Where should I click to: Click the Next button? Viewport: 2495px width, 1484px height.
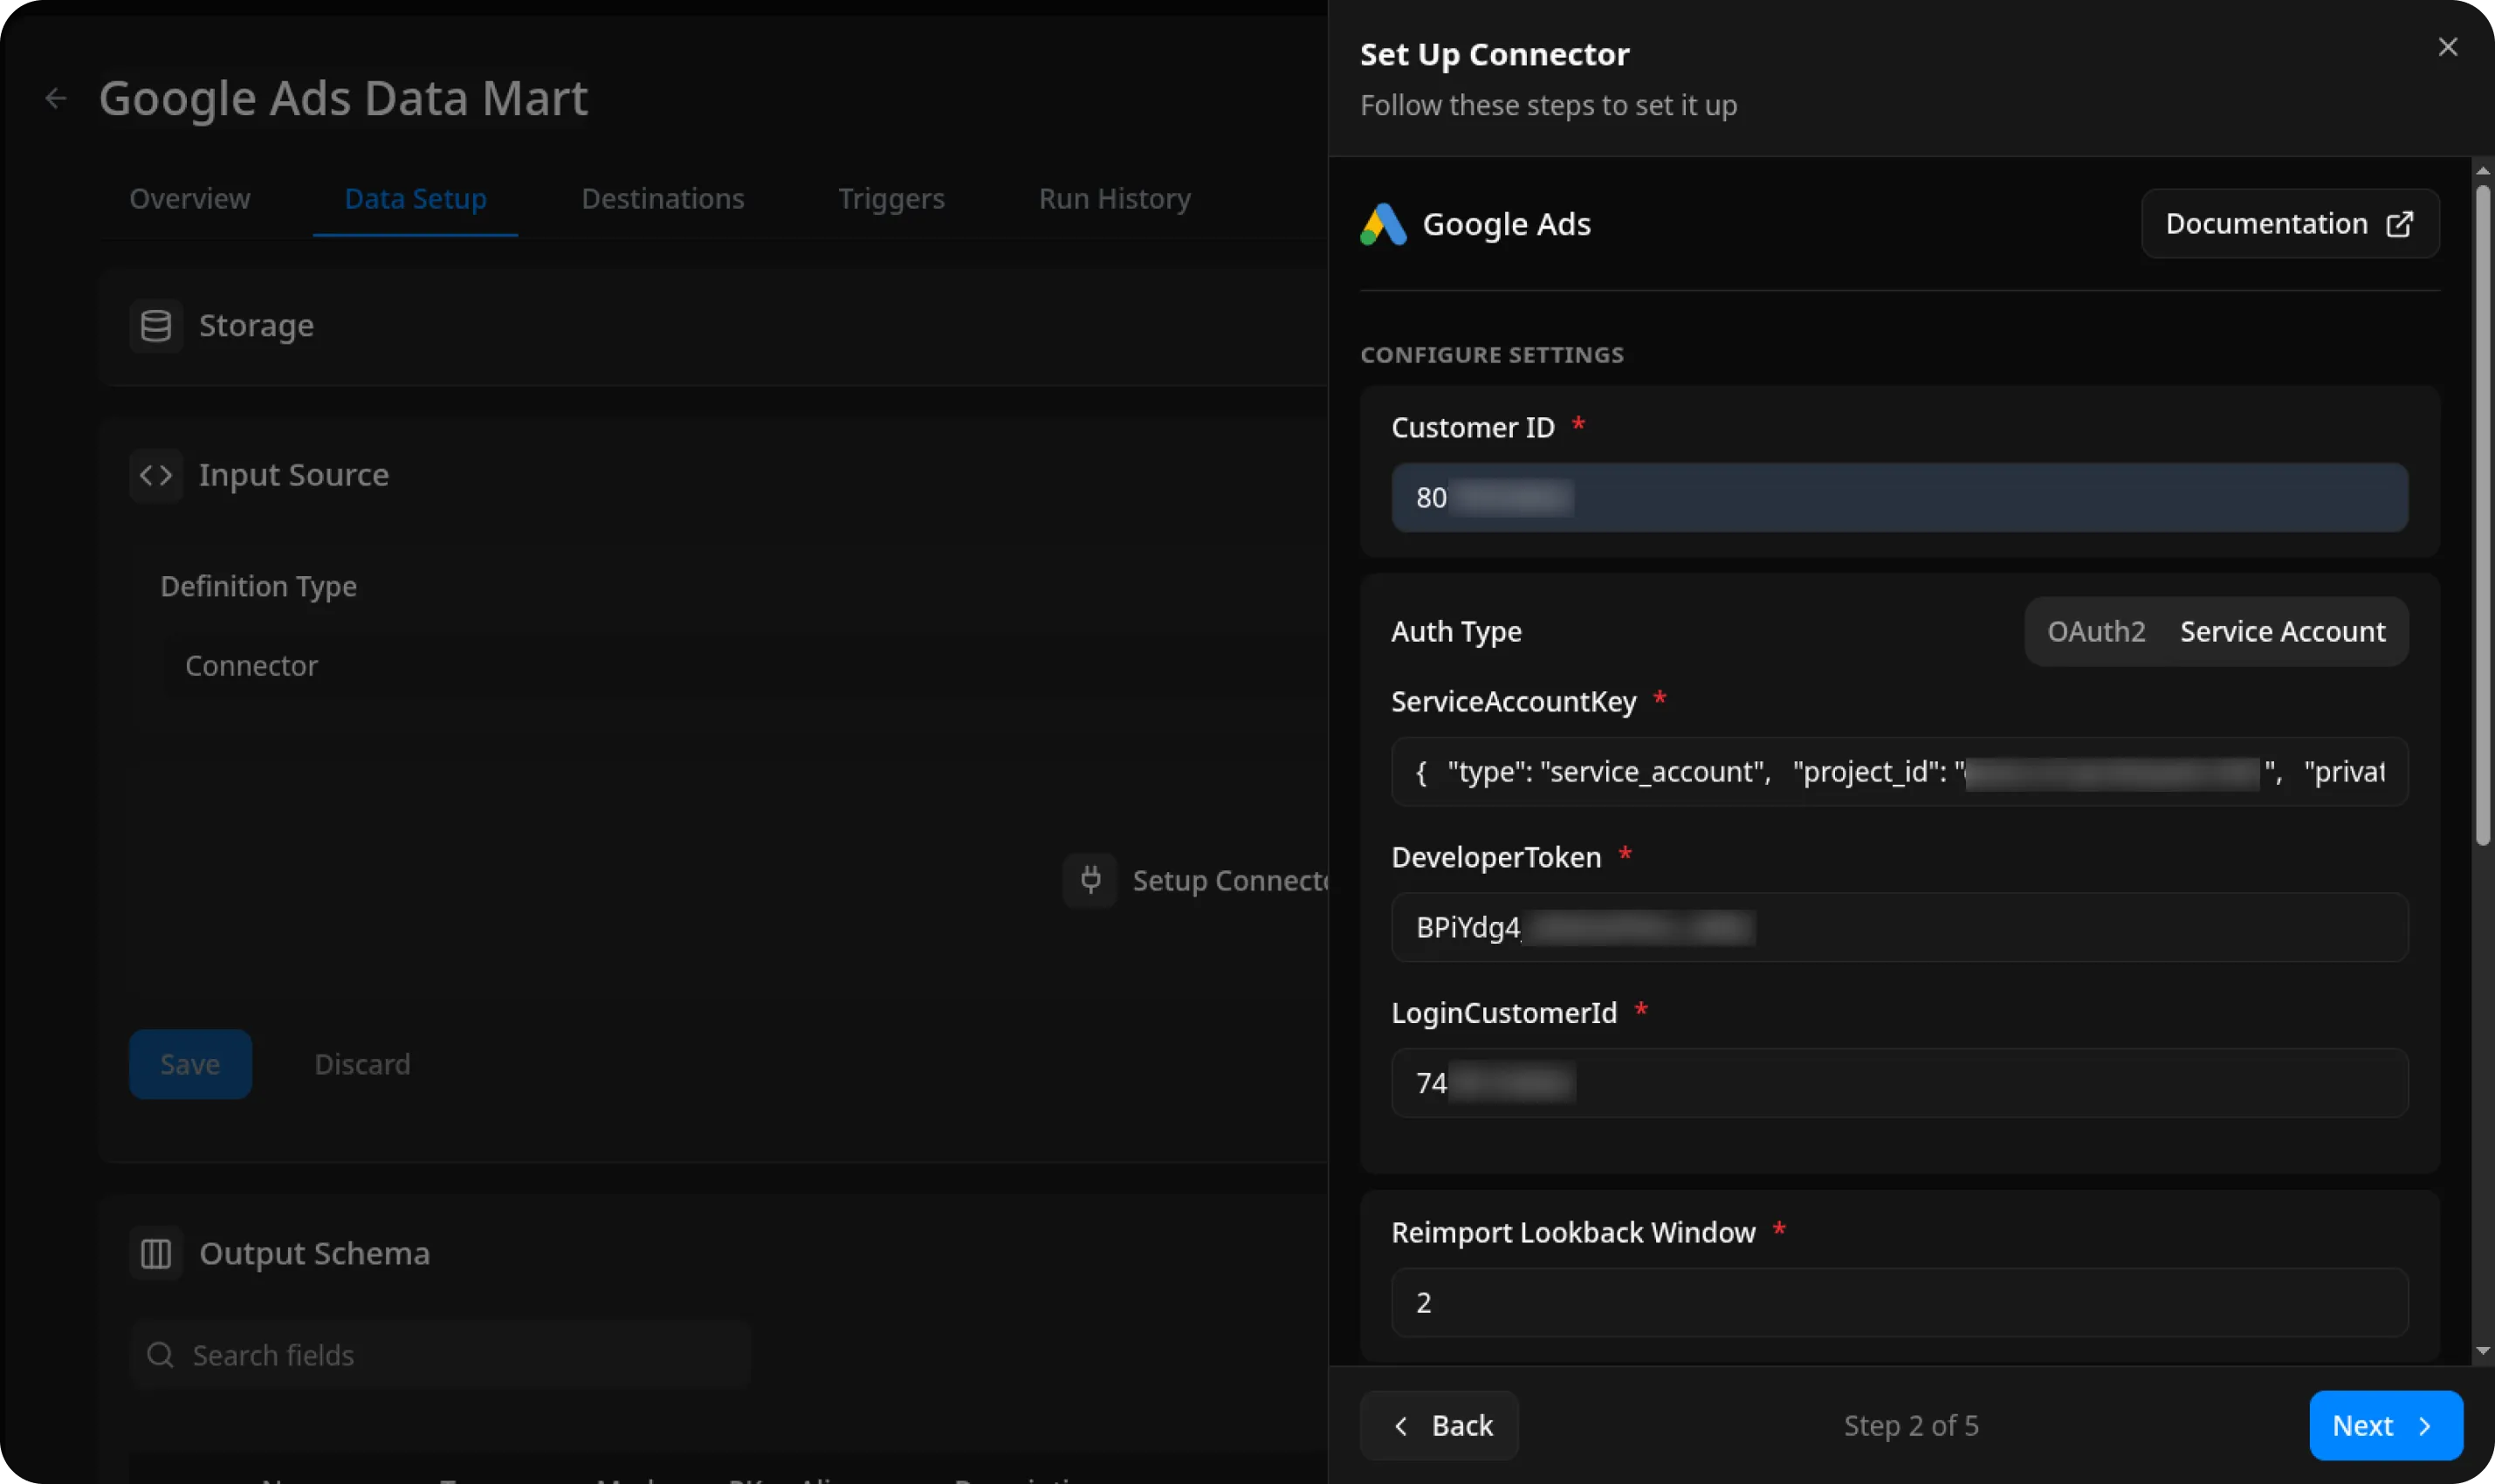(x=2385, y=1425)
